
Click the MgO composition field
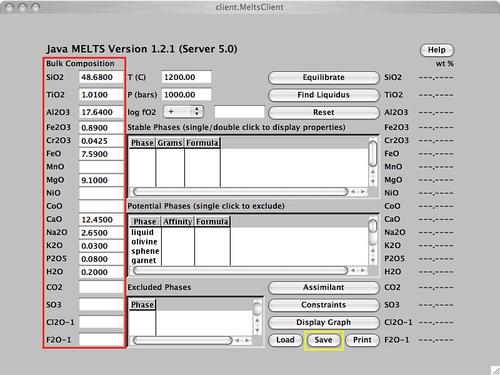click(101, 180)
